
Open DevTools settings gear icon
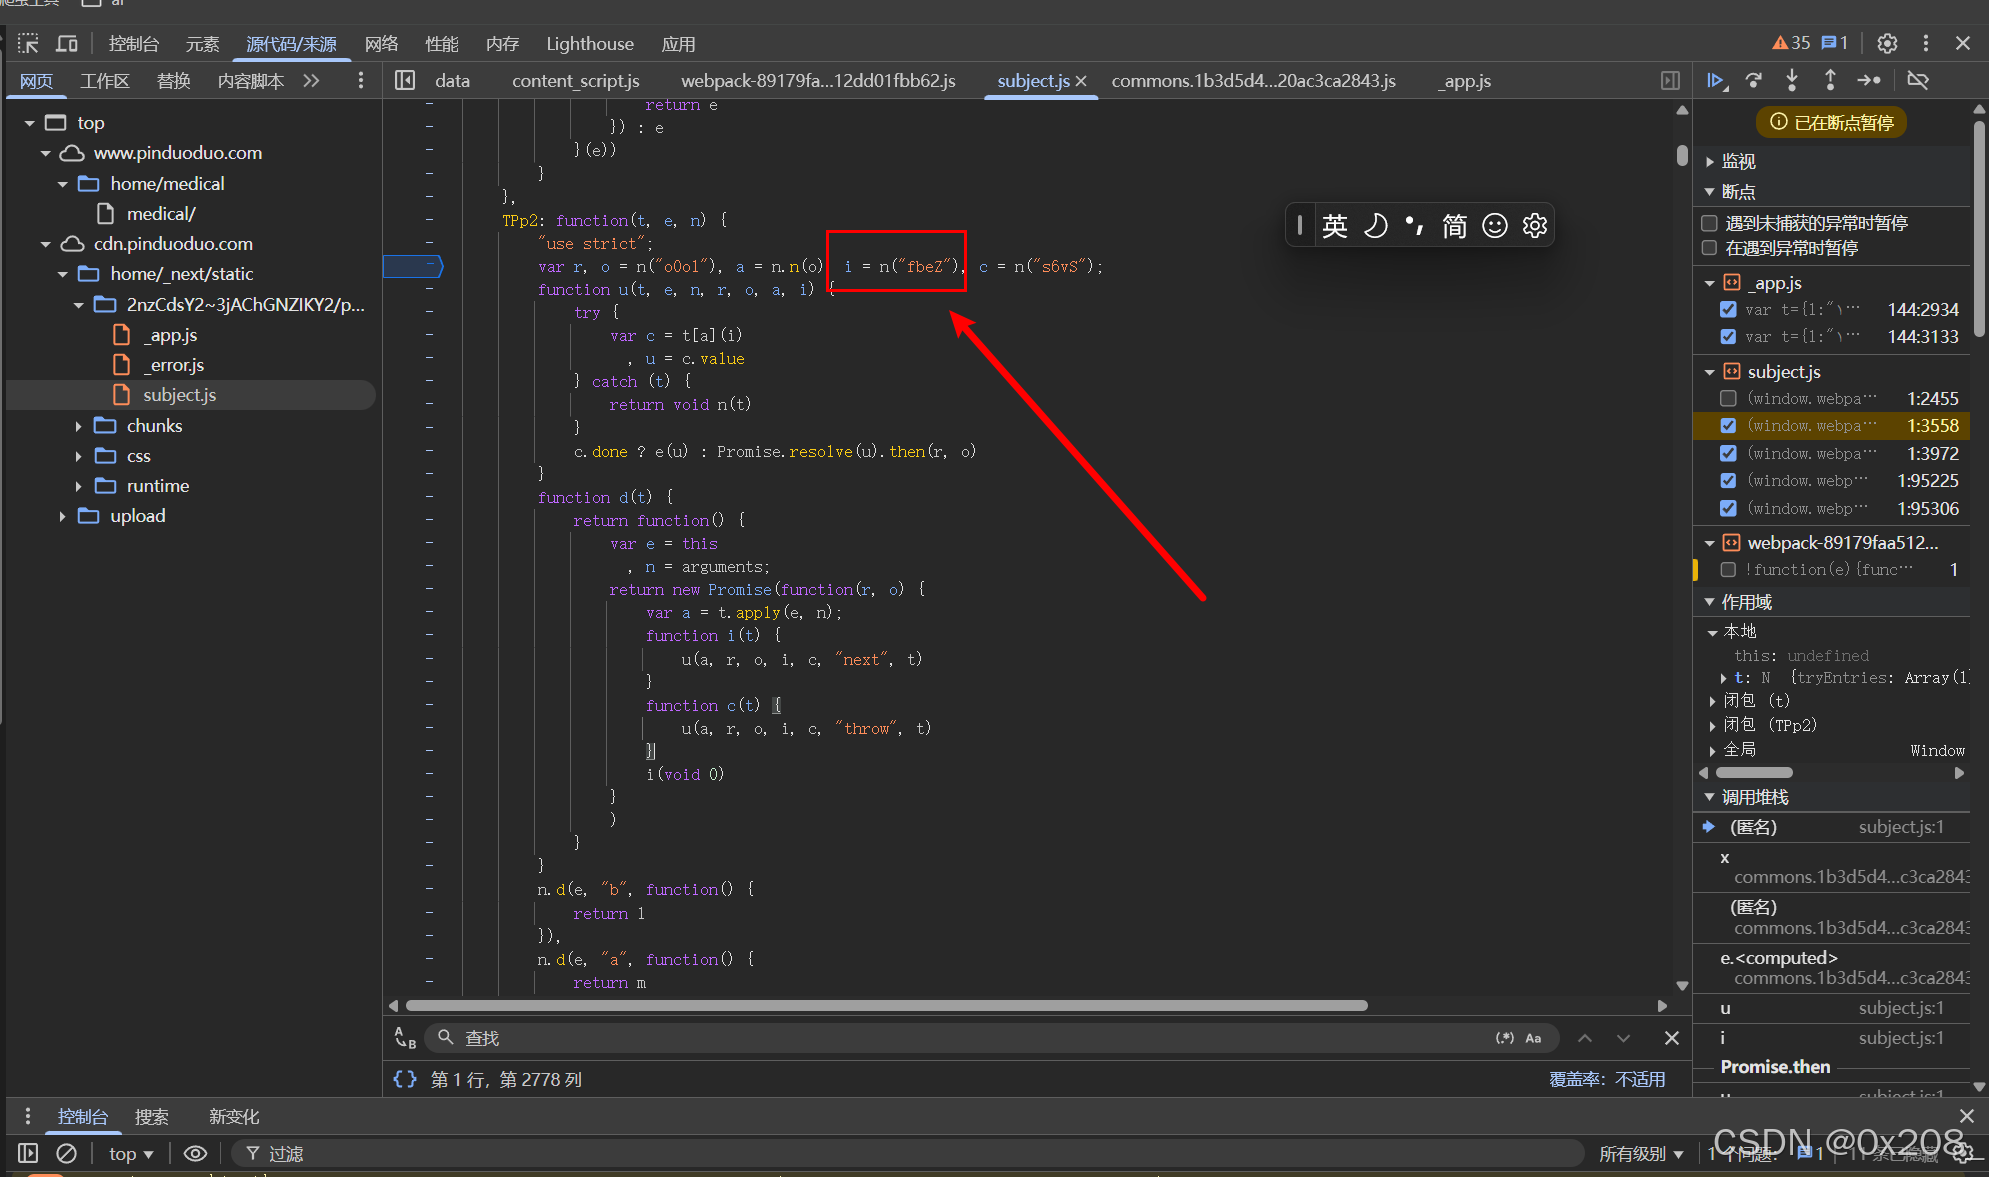(1887, 43)
